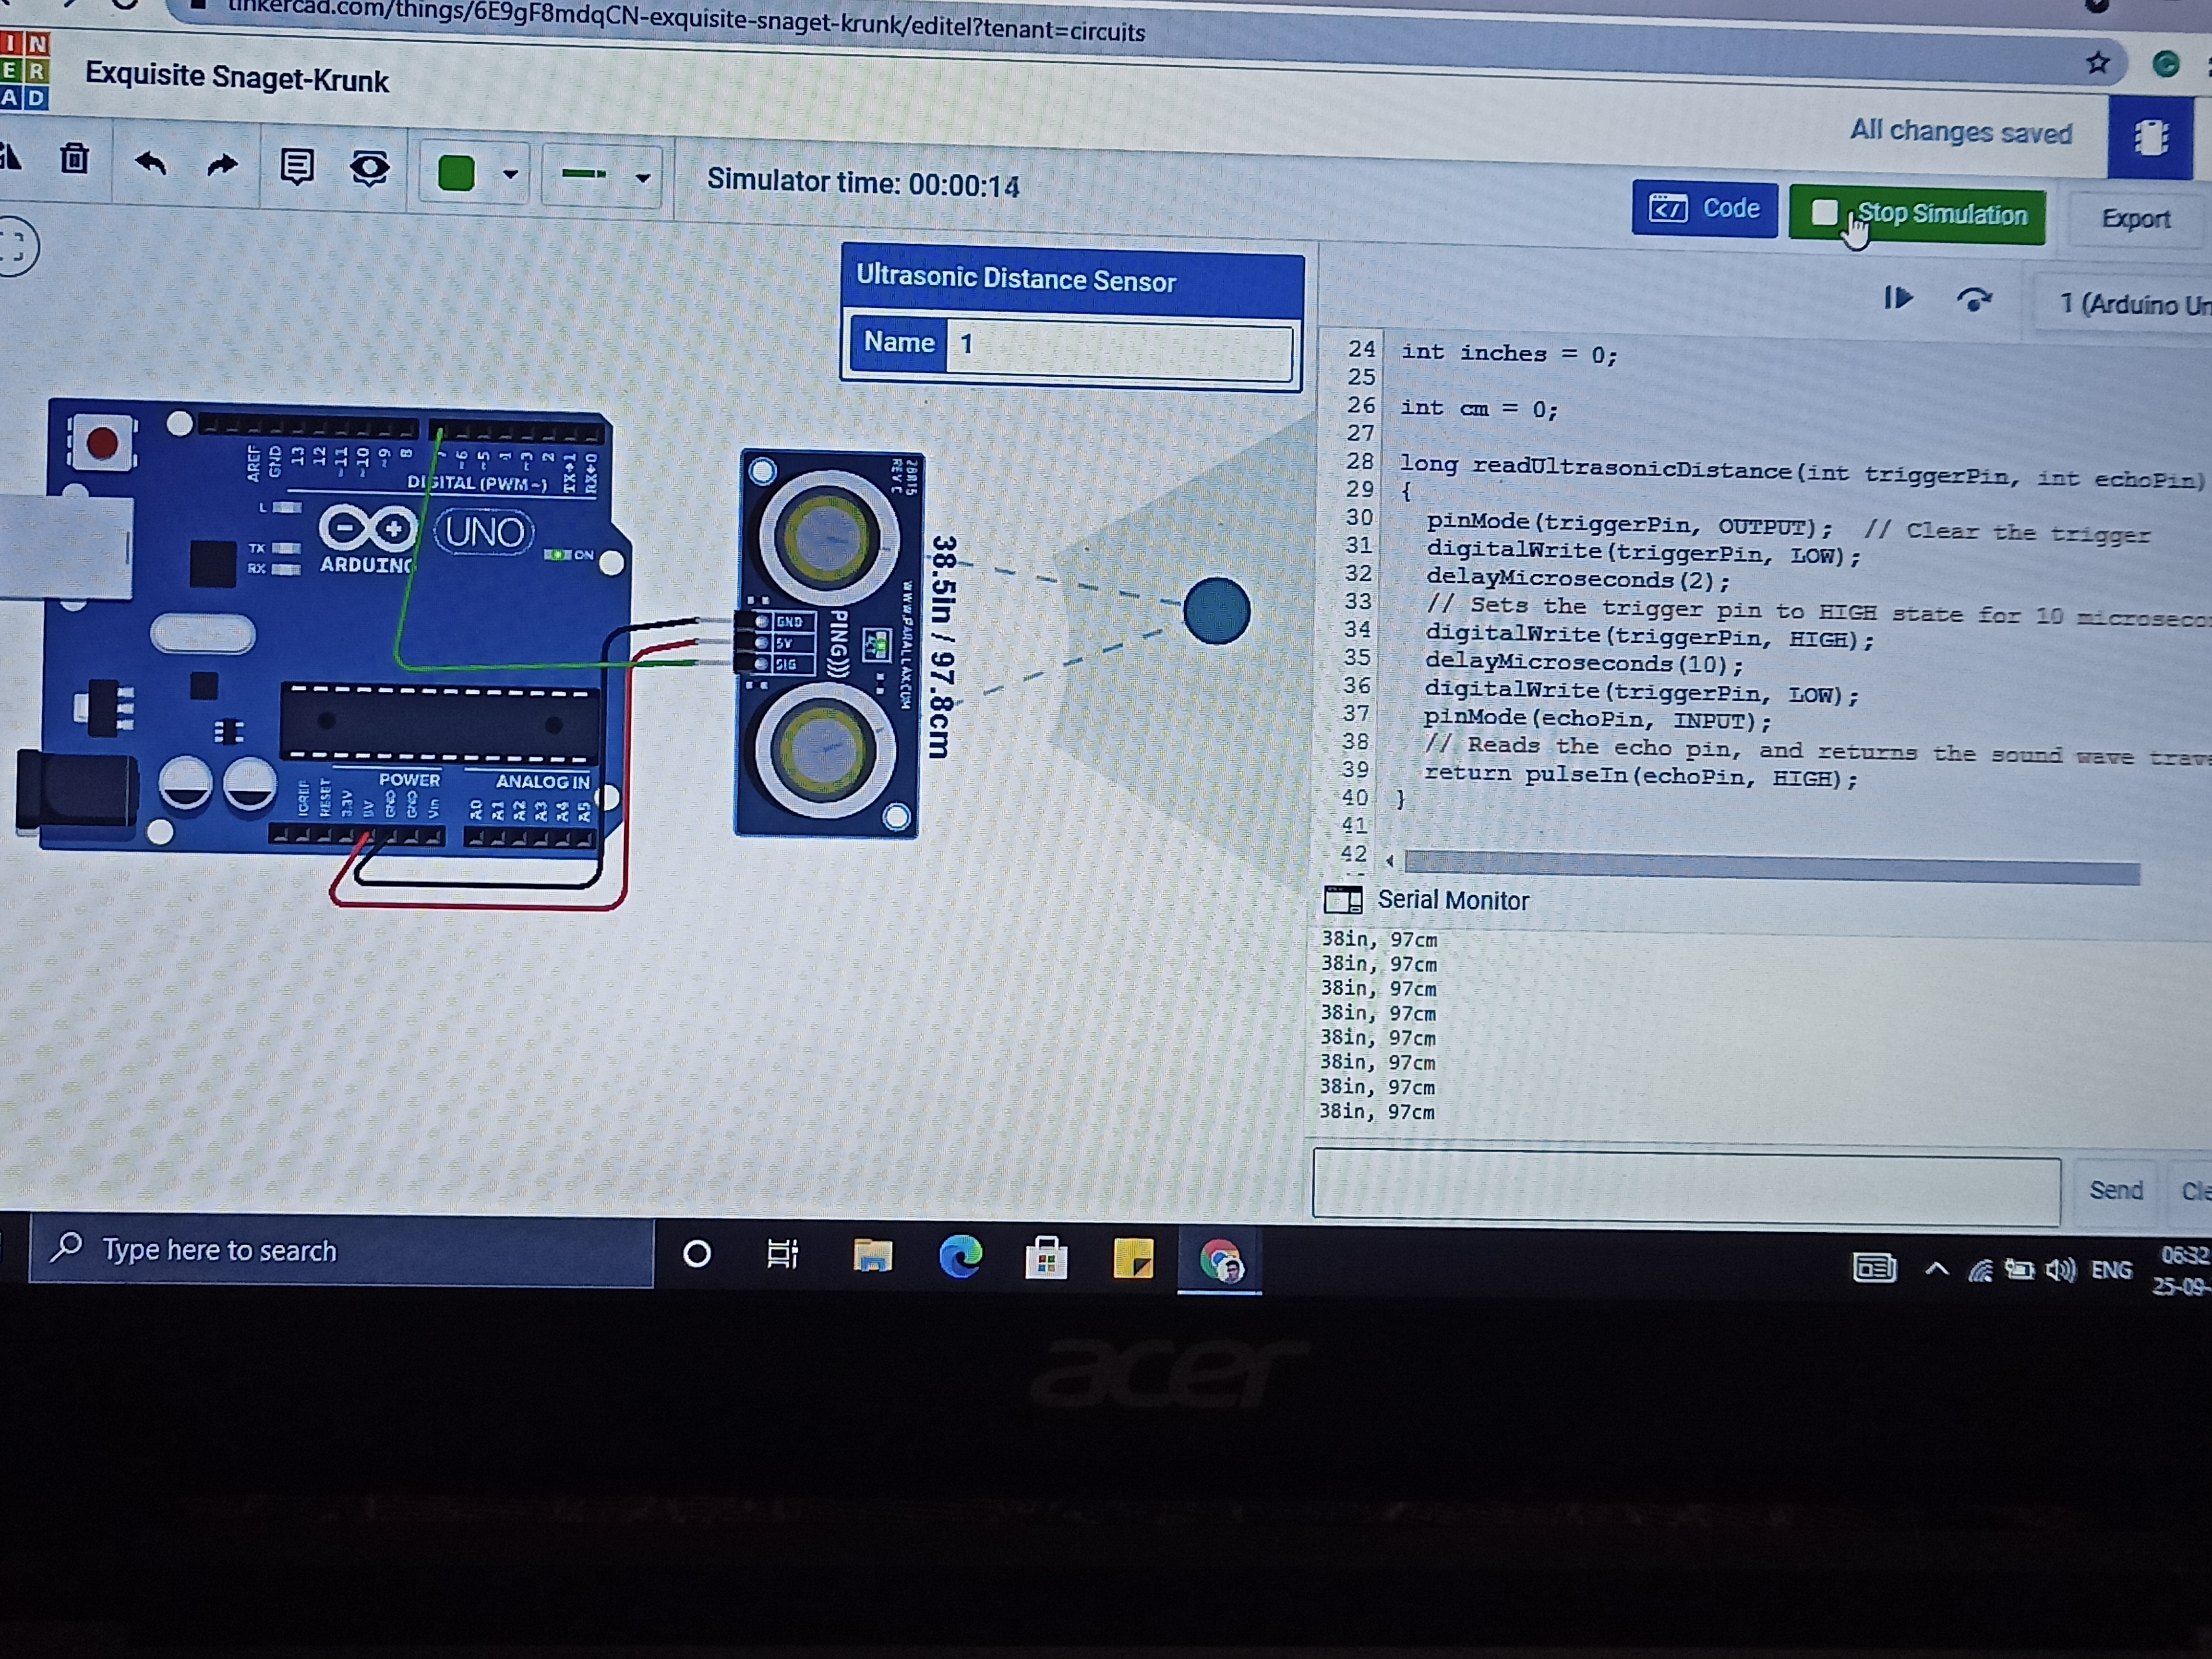Expand the wire type dropdown arrow
The height and width of the screenshot is (1659, 2212).
point(643,179)
